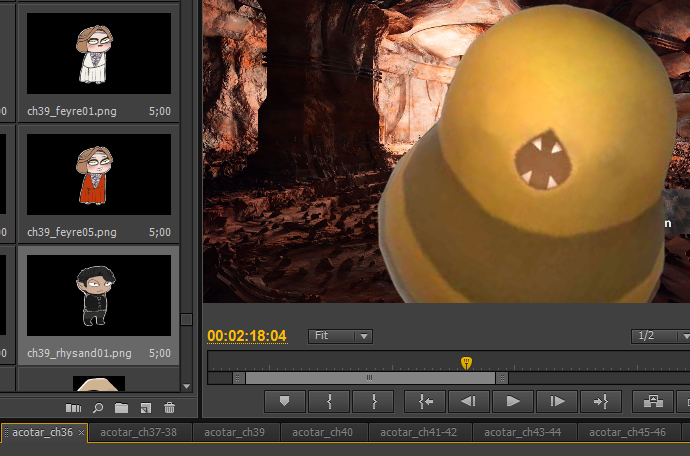Click the ch39_feyre01.png file name
This screenshot has height=456, width=690.
pos(72,111)
